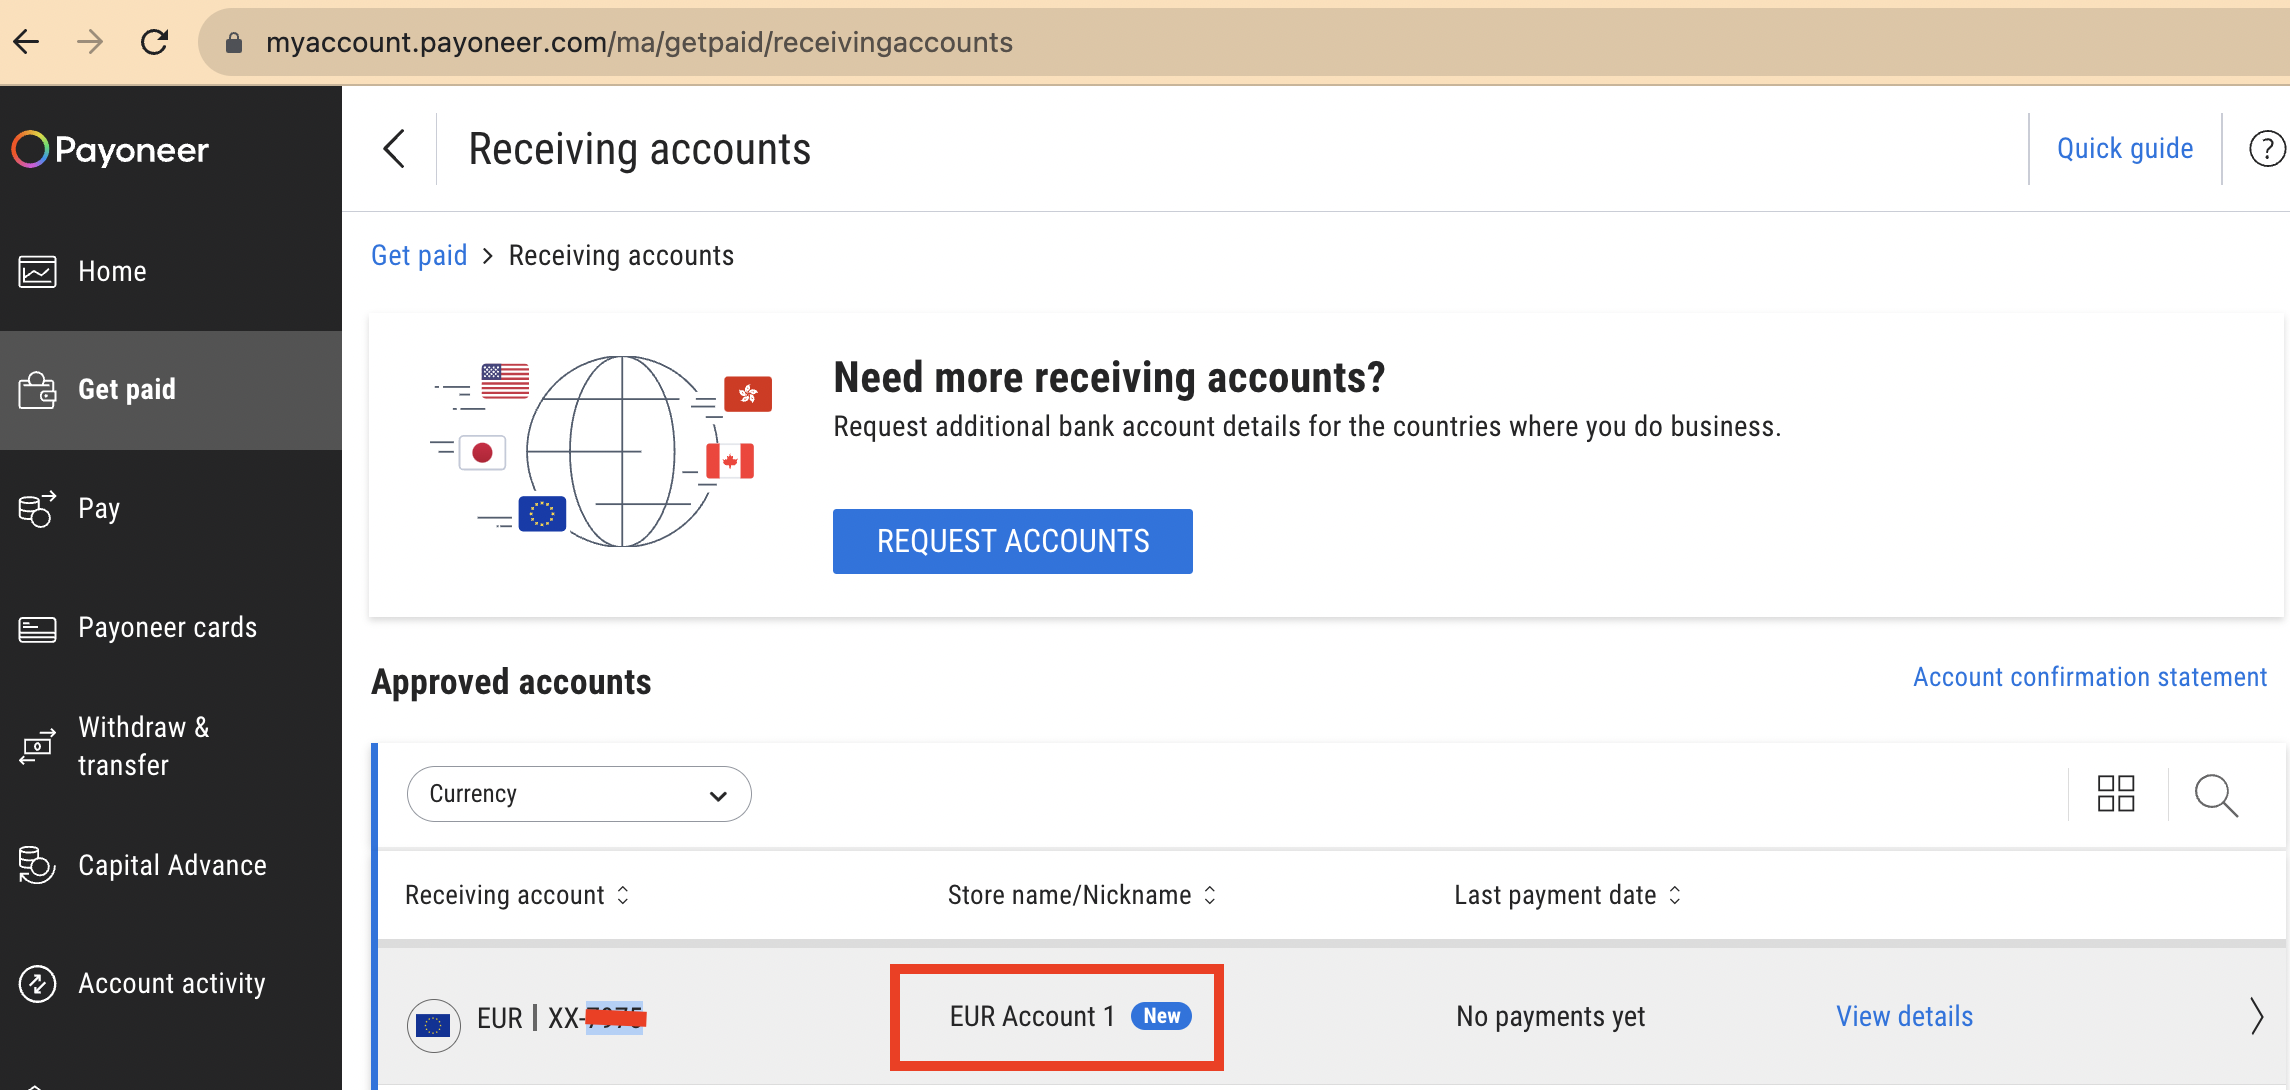The image size is (2290, 1090).
Task: Expand the EUR account row chevron
Action: 2256,1016
